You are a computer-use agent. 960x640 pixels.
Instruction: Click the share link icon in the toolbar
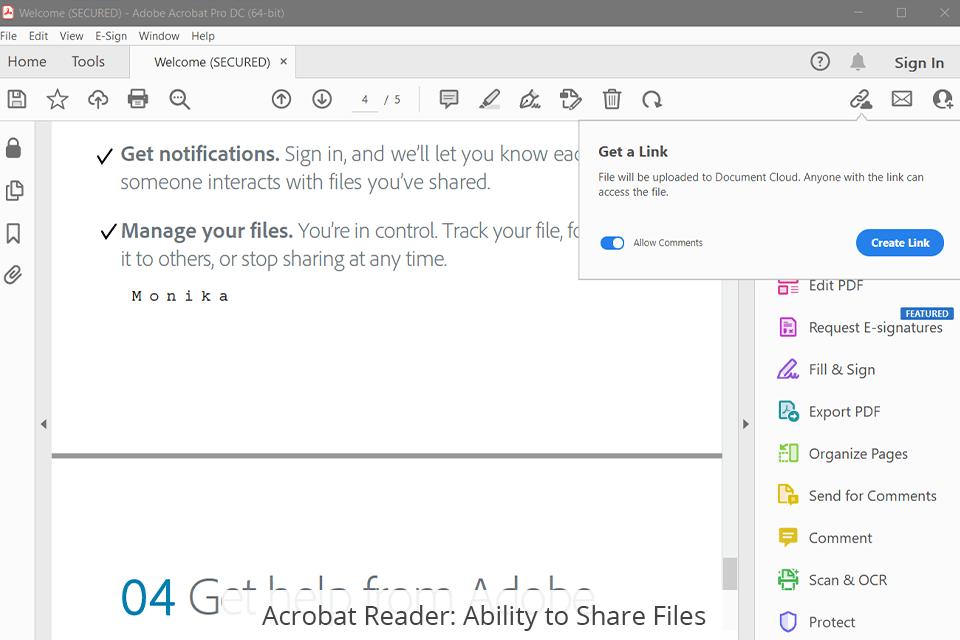tap(861, 99)
